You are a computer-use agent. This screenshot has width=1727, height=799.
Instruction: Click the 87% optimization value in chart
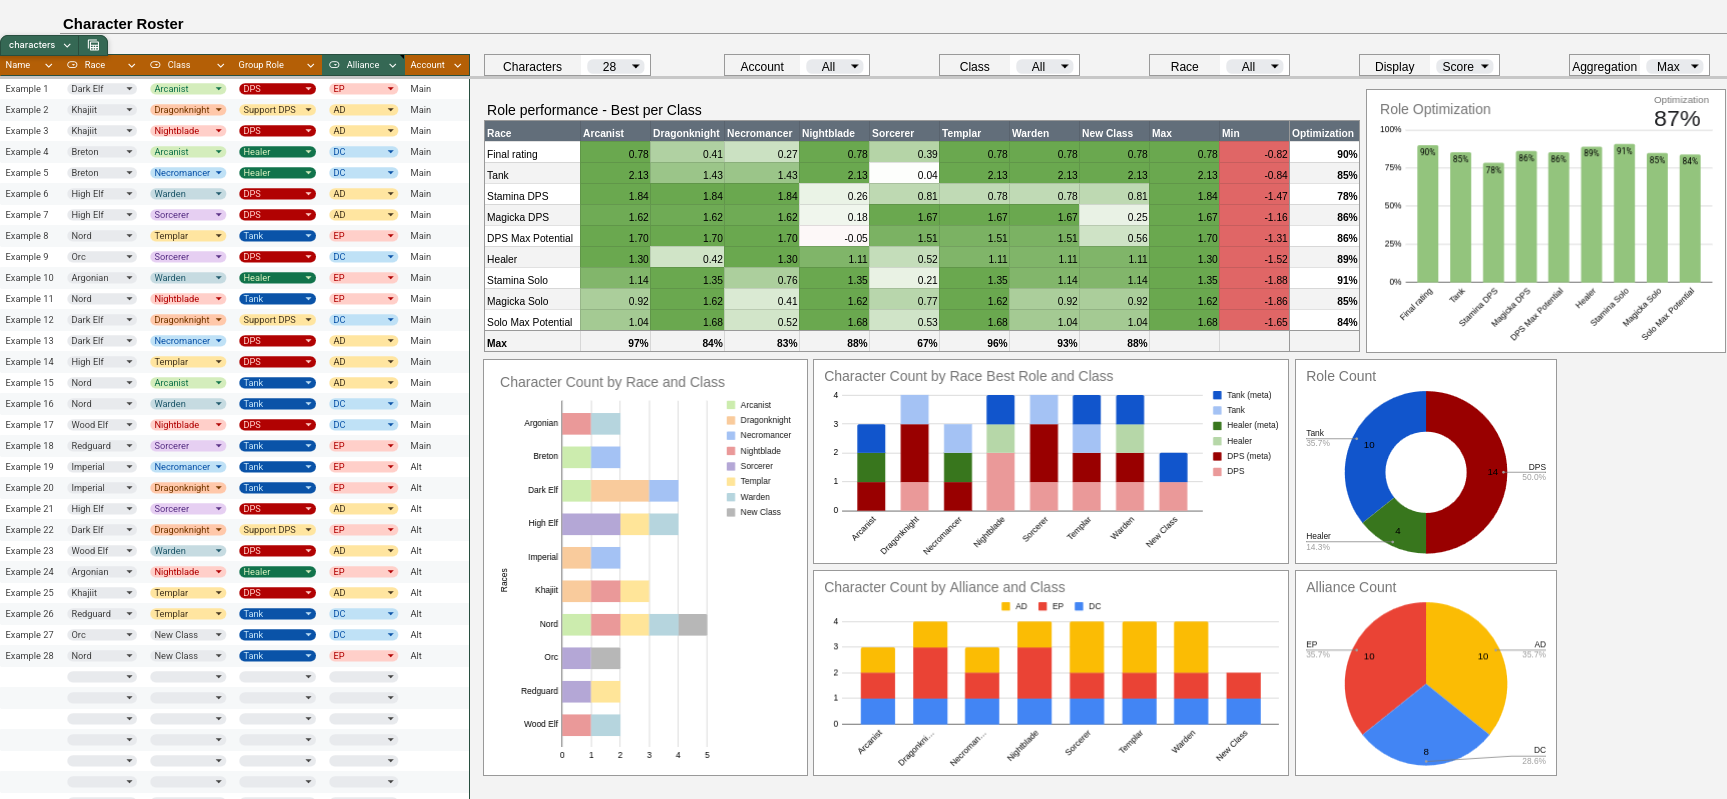1677,119
